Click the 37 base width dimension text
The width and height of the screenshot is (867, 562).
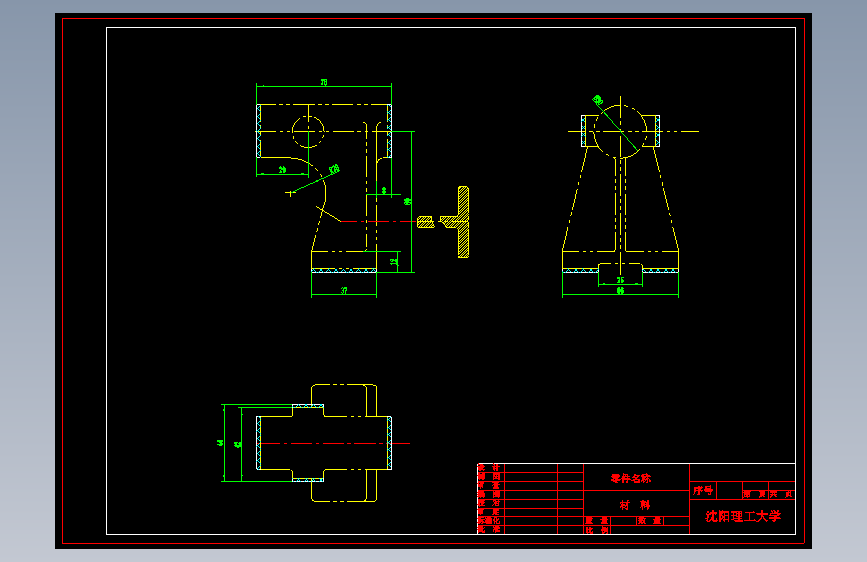(344, 290)
